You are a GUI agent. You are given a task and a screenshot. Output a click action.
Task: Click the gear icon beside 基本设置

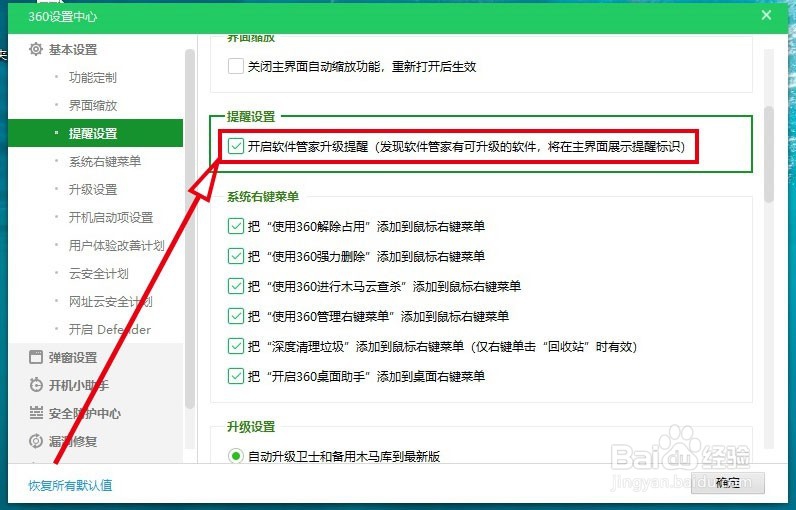36,49
